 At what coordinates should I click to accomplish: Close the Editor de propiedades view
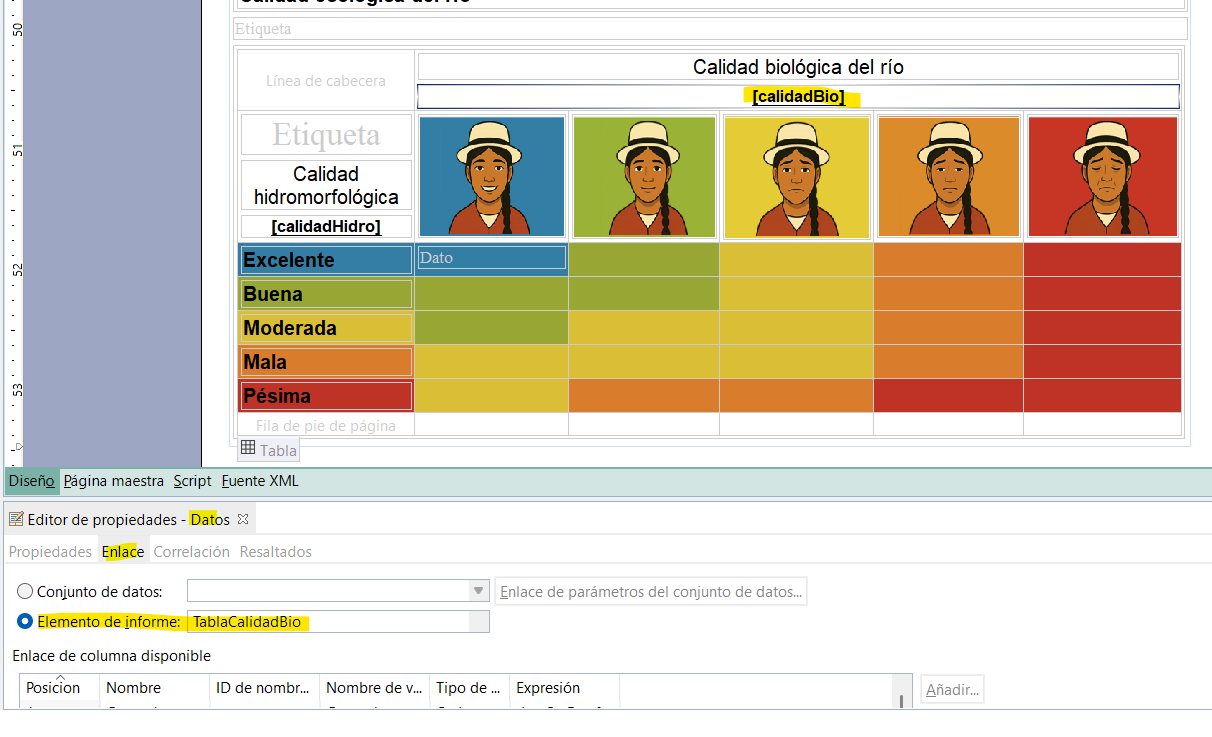pyautogui.click(x=243, y=519)
